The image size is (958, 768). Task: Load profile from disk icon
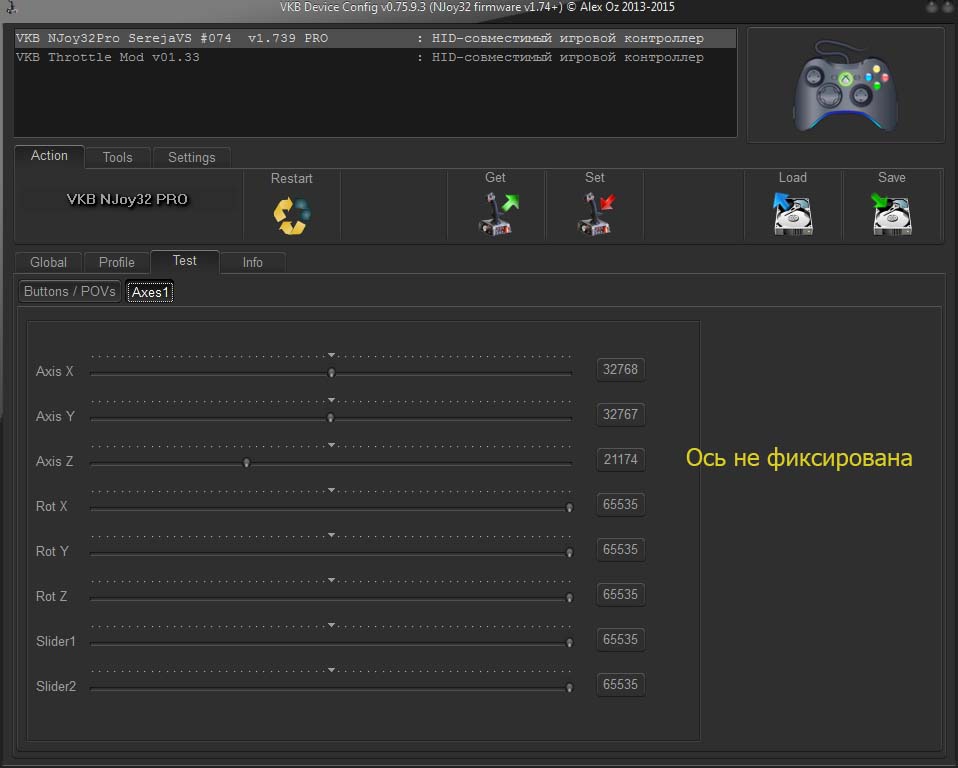[792, 214]
